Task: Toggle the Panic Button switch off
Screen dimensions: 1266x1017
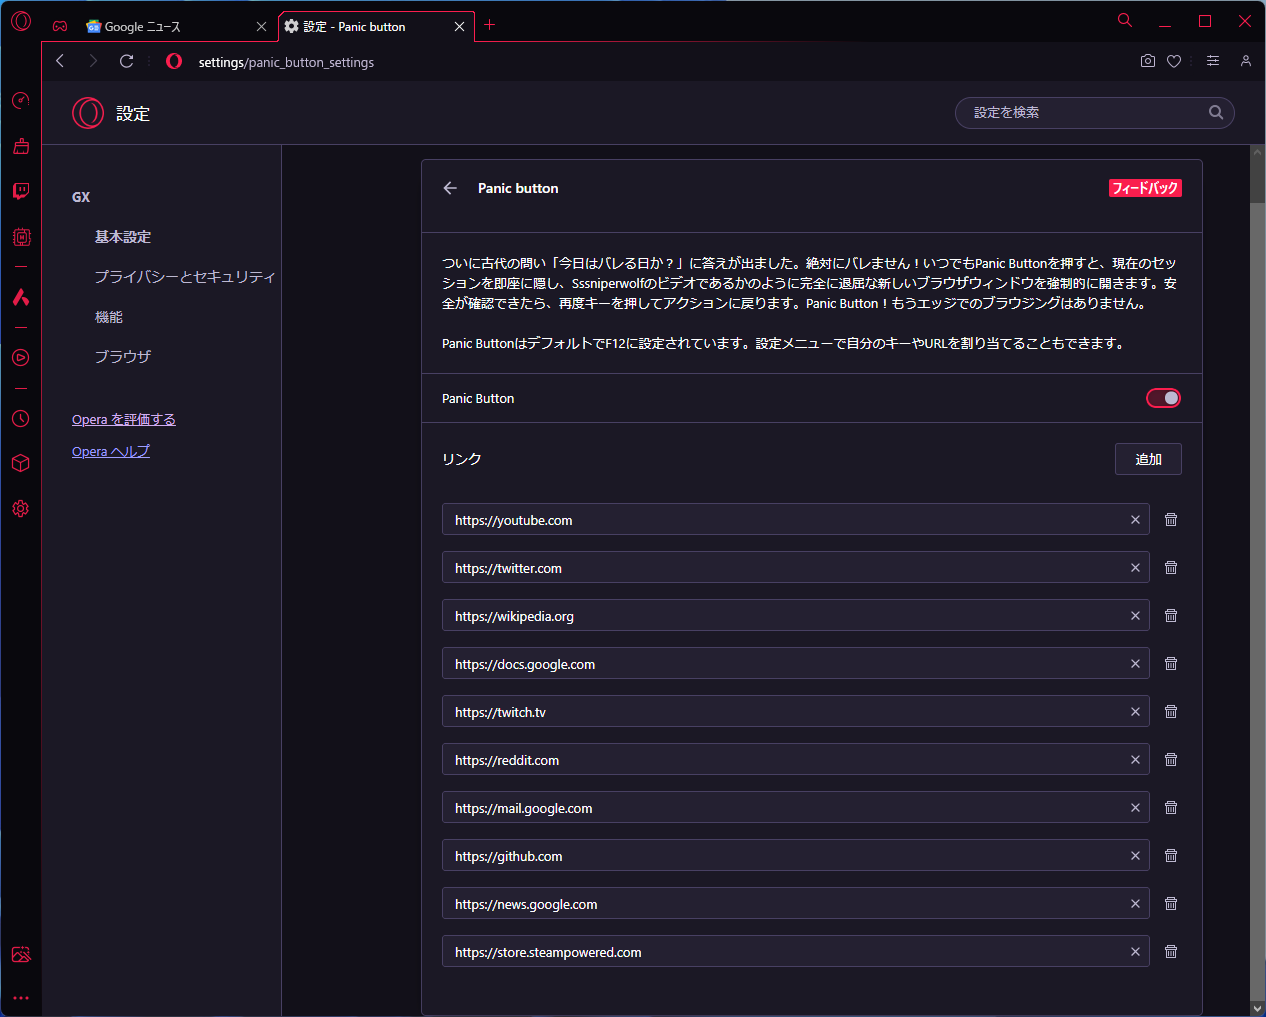Action: click(x=1163, y=398)
